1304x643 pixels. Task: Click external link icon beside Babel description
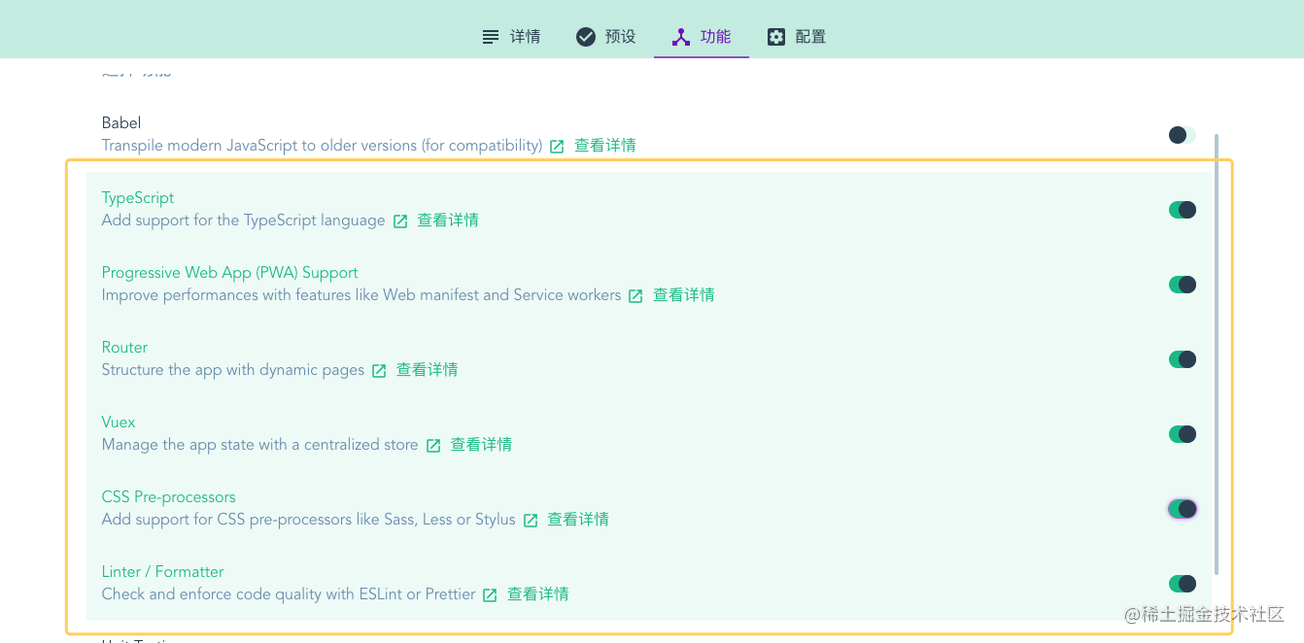[x=557, y=146]
